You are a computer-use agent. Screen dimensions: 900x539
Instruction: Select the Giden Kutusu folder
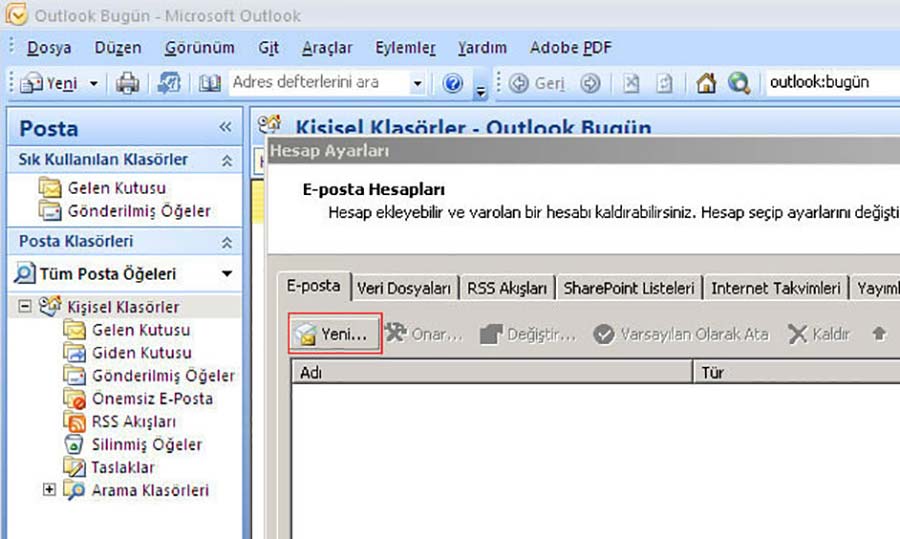point(142,353)
